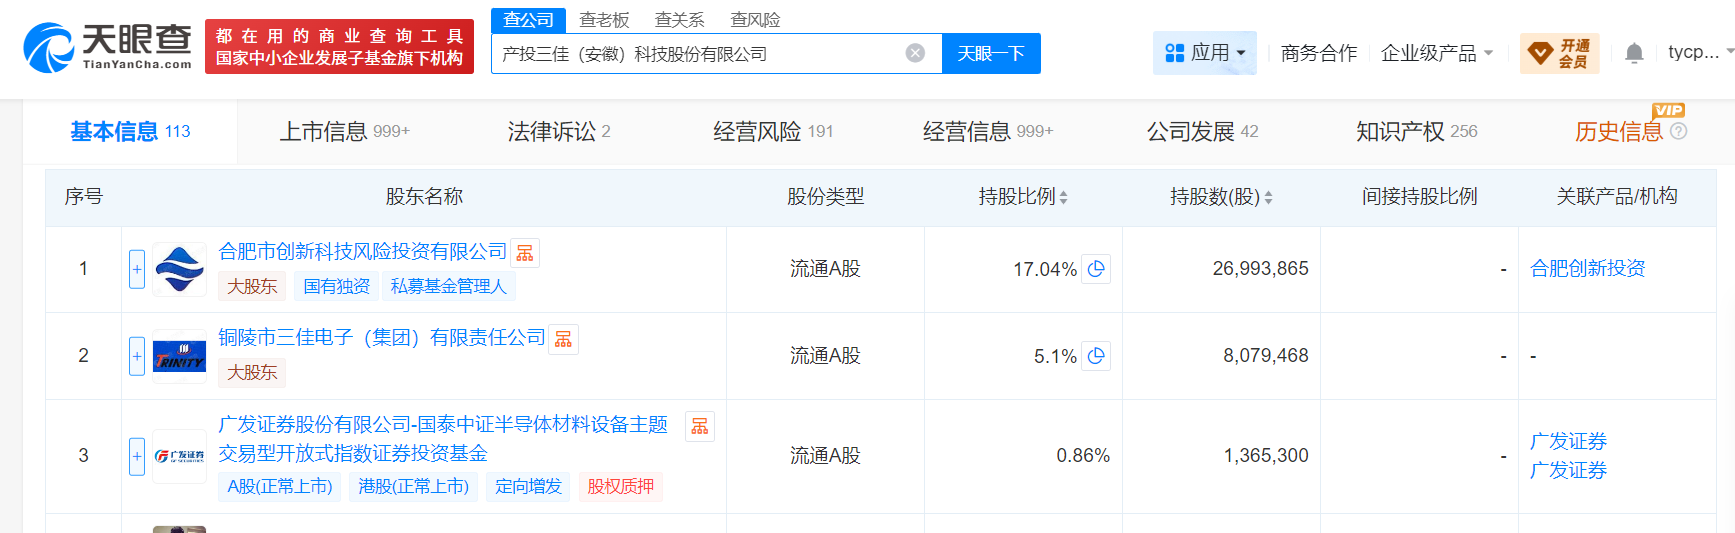Click 大股东 tag in row 1

(x=252, y=286)
